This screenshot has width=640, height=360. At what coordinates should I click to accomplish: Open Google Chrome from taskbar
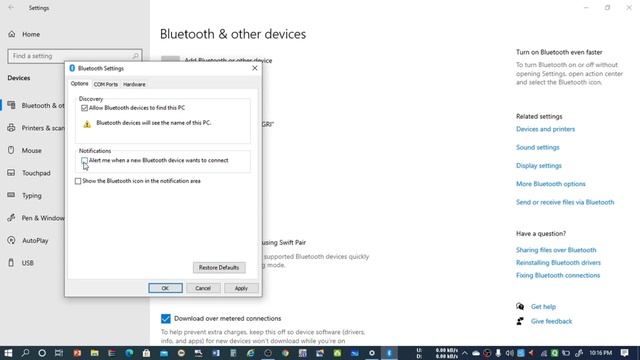point(285,353)
